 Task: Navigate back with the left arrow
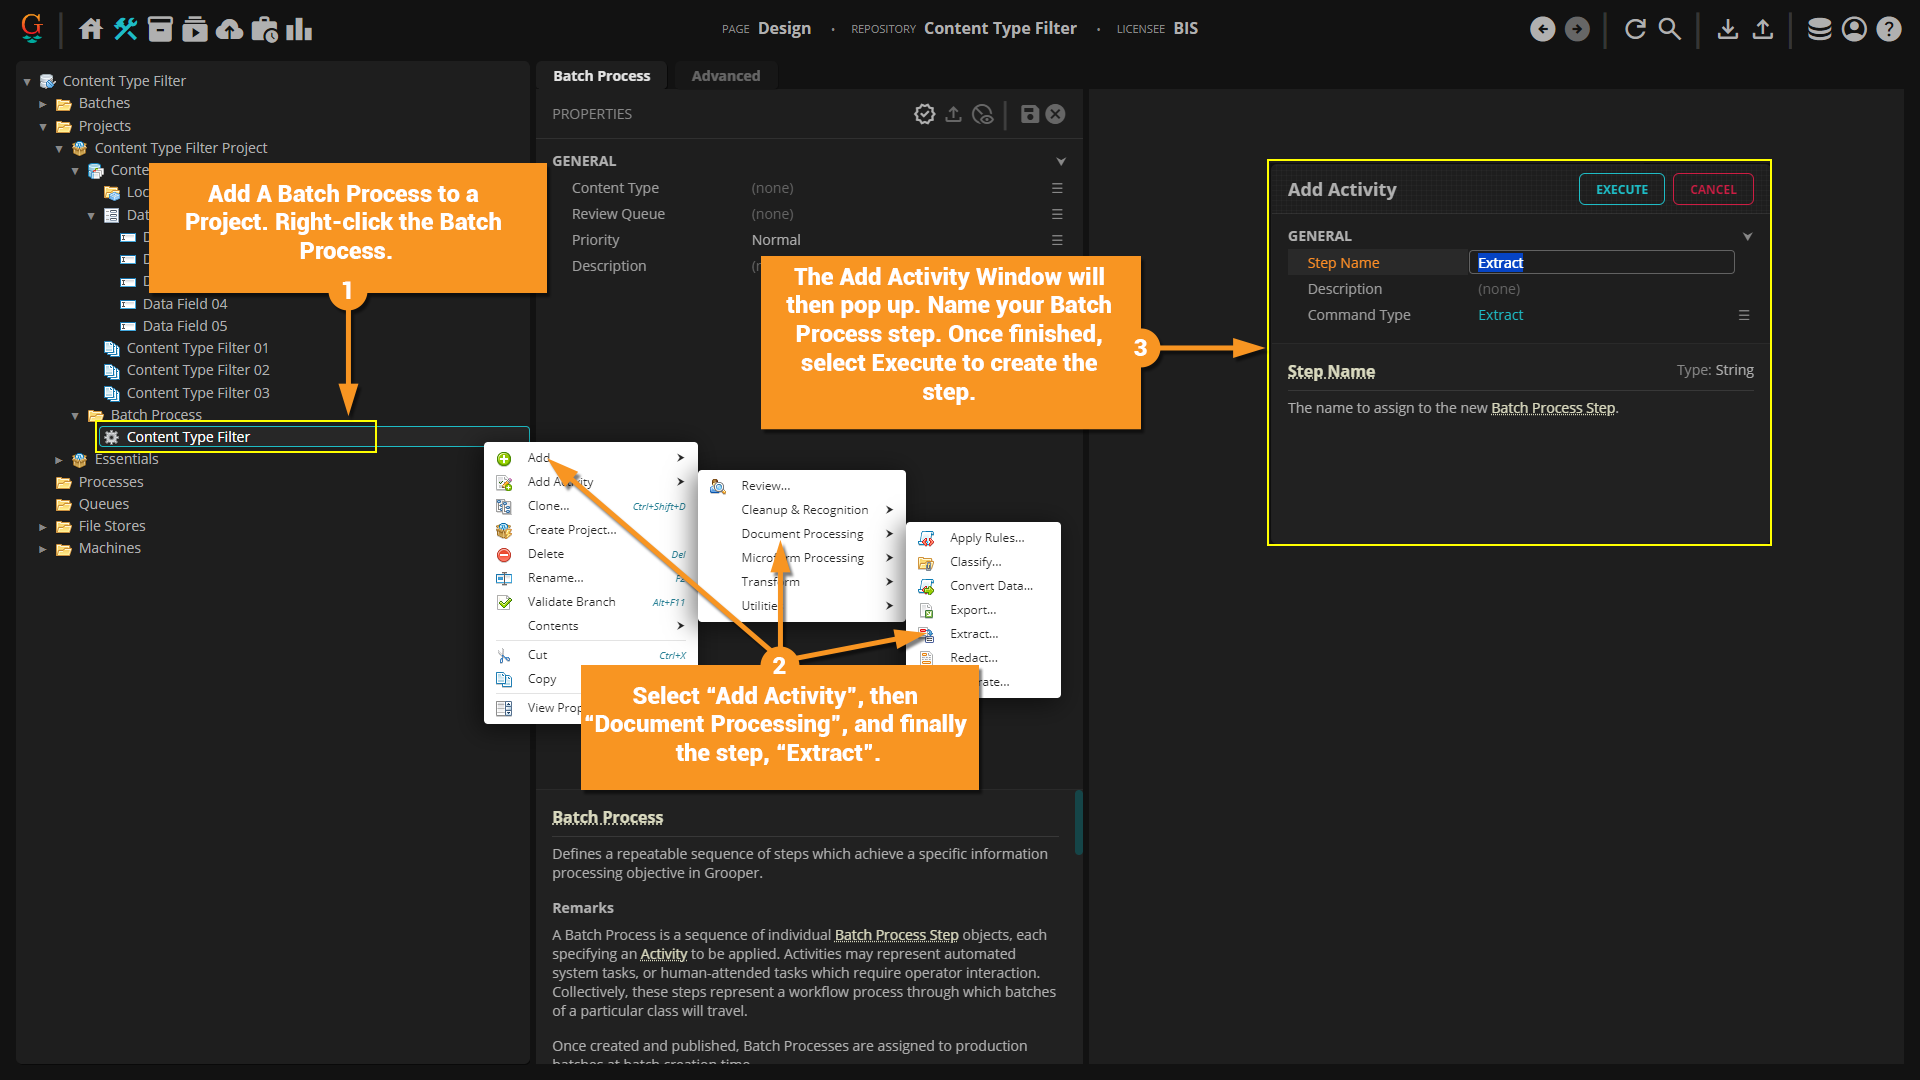coord(1543,29)
